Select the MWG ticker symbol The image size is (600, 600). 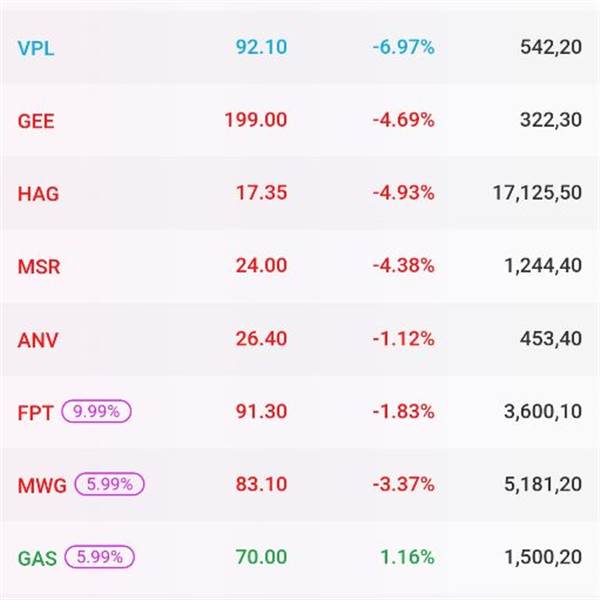pos(42,485)
